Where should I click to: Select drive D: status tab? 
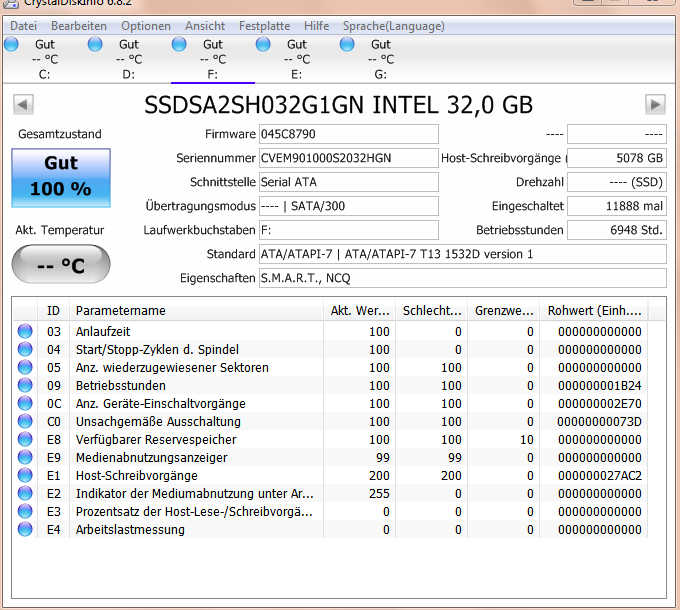coord(128,59)
